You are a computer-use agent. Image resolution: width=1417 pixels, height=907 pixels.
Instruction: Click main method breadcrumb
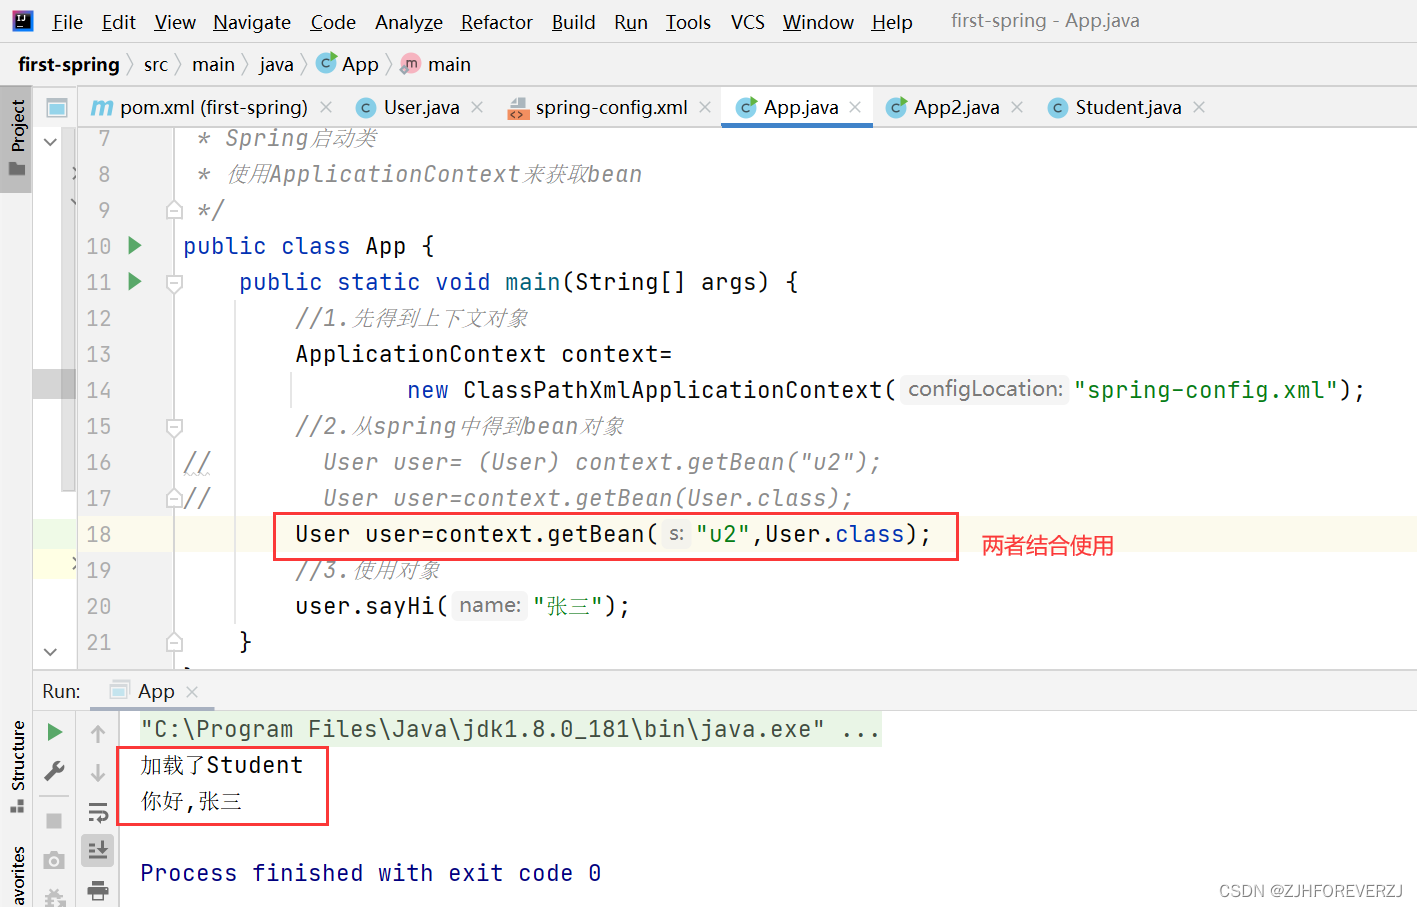(437, 64)
